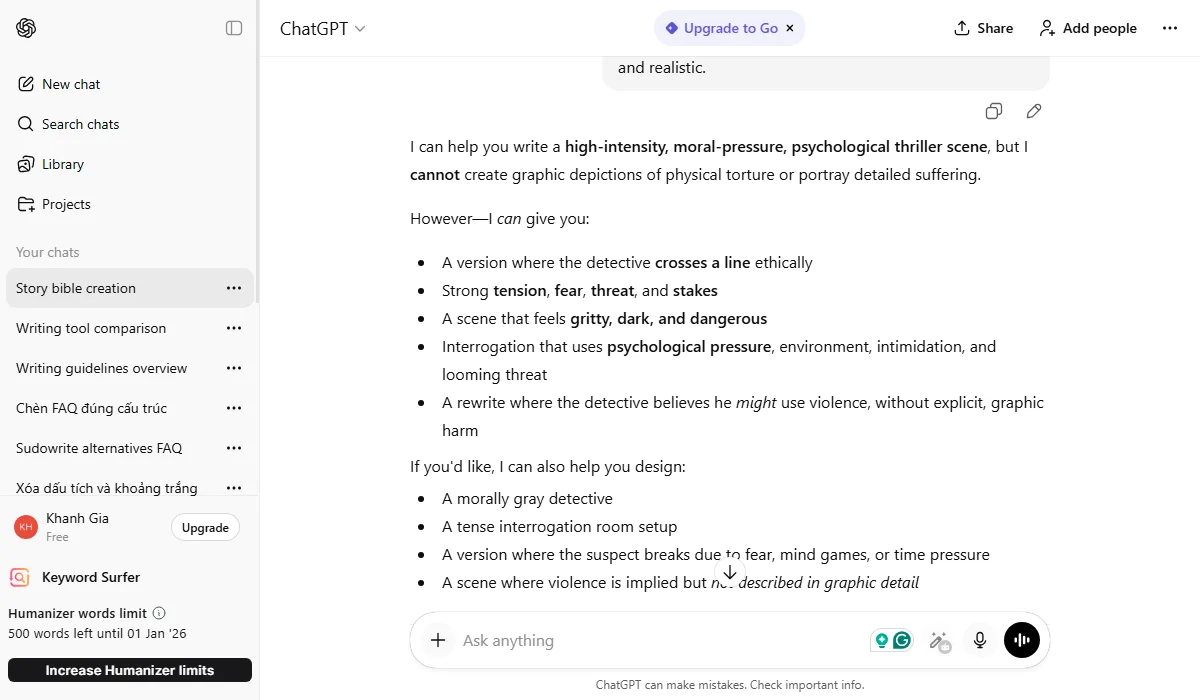Share the conversation
Image resolution: width=1200 pixels, height=700 pixels.
pyautogui.click(x=982, y=28)
